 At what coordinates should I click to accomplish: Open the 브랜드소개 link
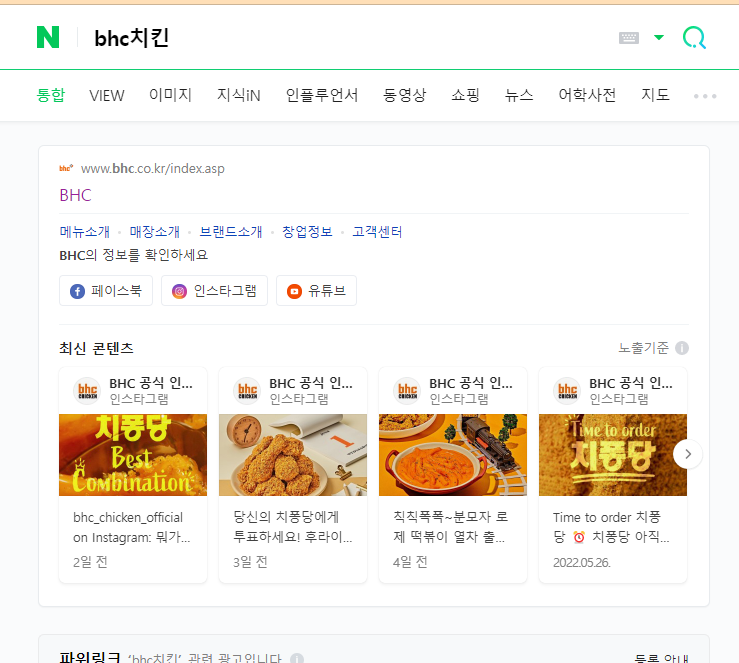coord(231,231)
